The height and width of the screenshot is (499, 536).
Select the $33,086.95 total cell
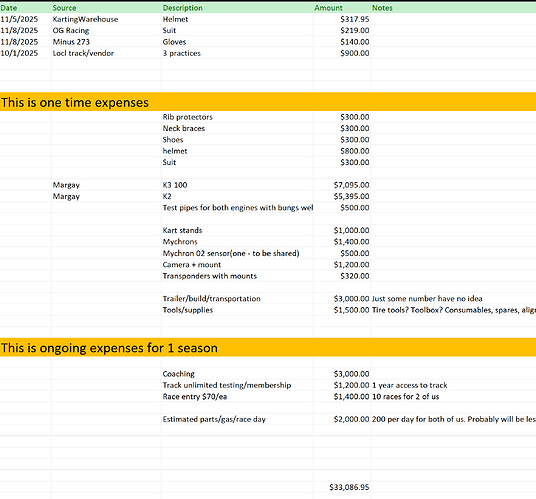pyautogui.click(x=342, y=487)
